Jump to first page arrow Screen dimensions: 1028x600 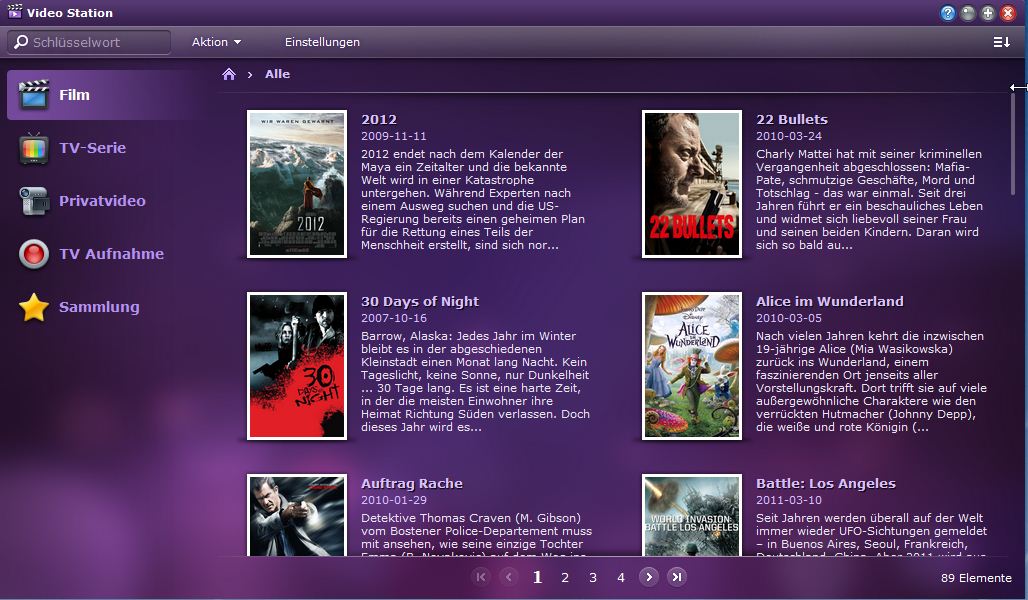[481, 577]
